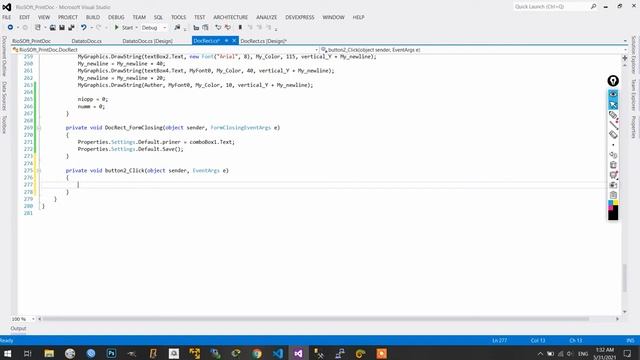Click the comment out lines toolbar icon
Screen dimensions: 640x360
click(218, 27)
